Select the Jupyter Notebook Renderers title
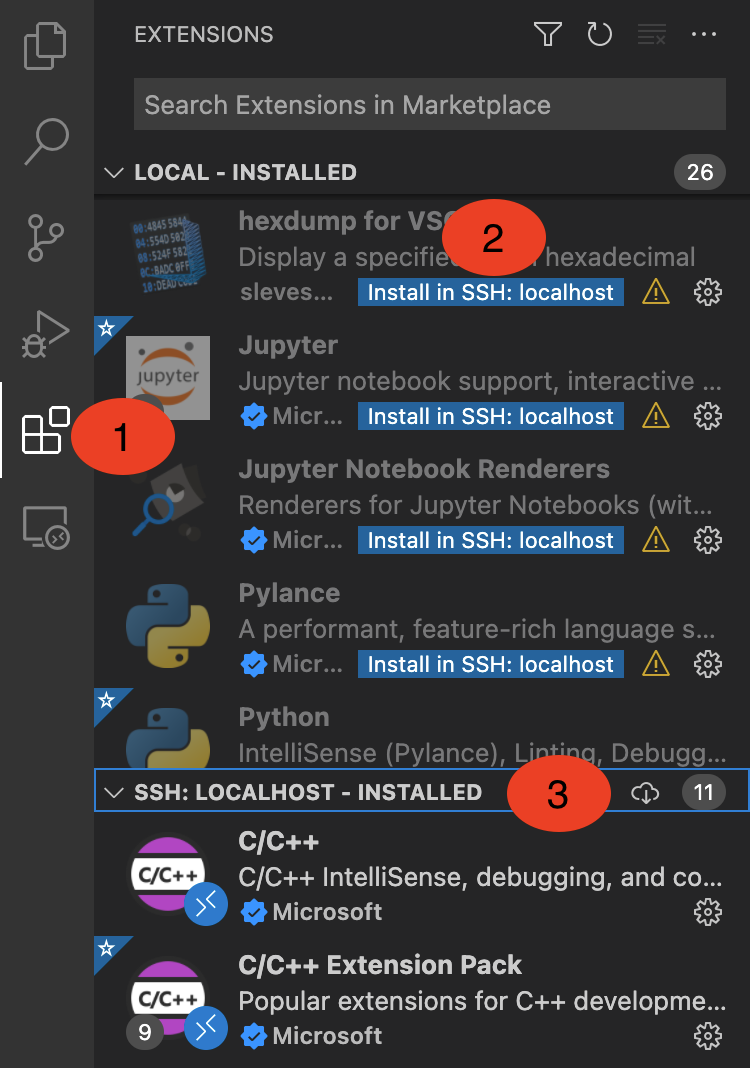 click(424, 469)
